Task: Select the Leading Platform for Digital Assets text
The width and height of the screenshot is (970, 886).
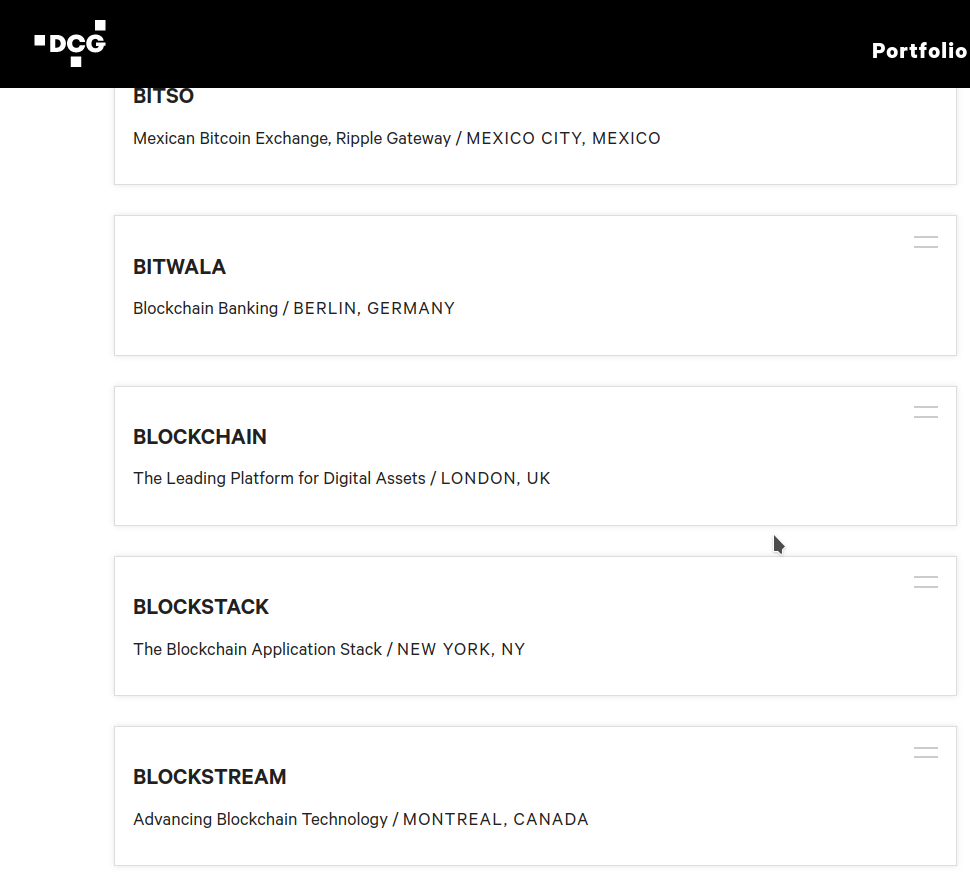Action: (x=280, y=478)
